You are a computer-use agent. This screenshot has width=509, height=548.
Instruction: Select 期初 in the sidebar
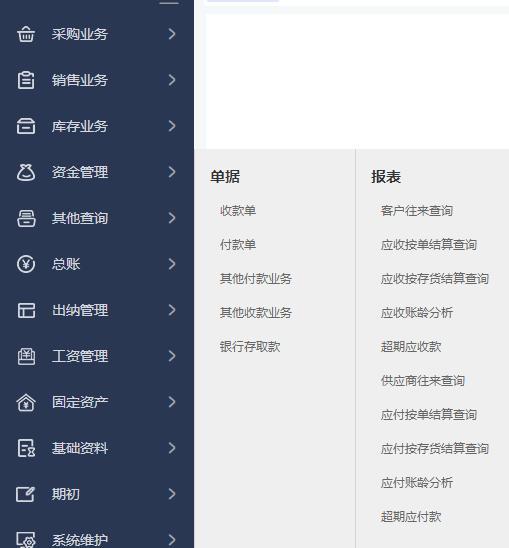pyautogui.click(x=66, y=494)
